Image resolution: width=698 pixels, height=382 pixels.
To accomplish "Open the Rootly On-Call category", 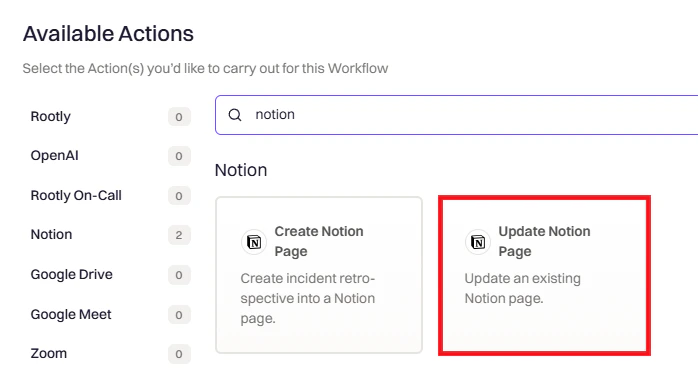I will (110, 195).
